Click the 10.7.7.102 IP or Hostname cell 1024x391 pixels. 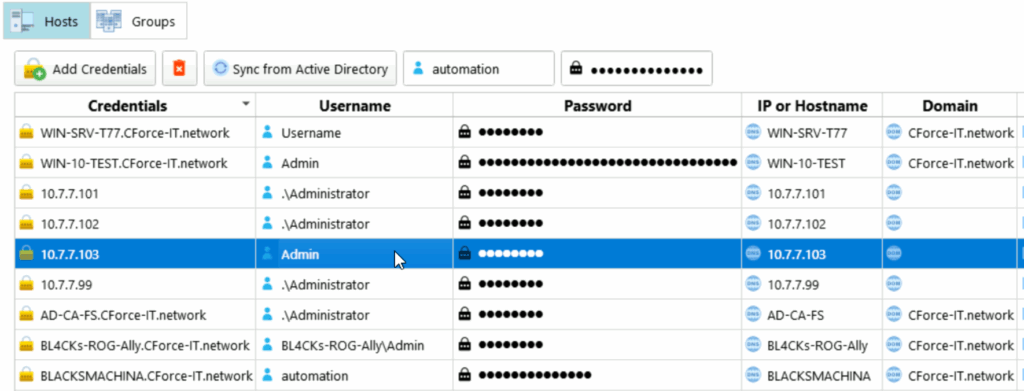pyautogui.click(x=812, y=224)
